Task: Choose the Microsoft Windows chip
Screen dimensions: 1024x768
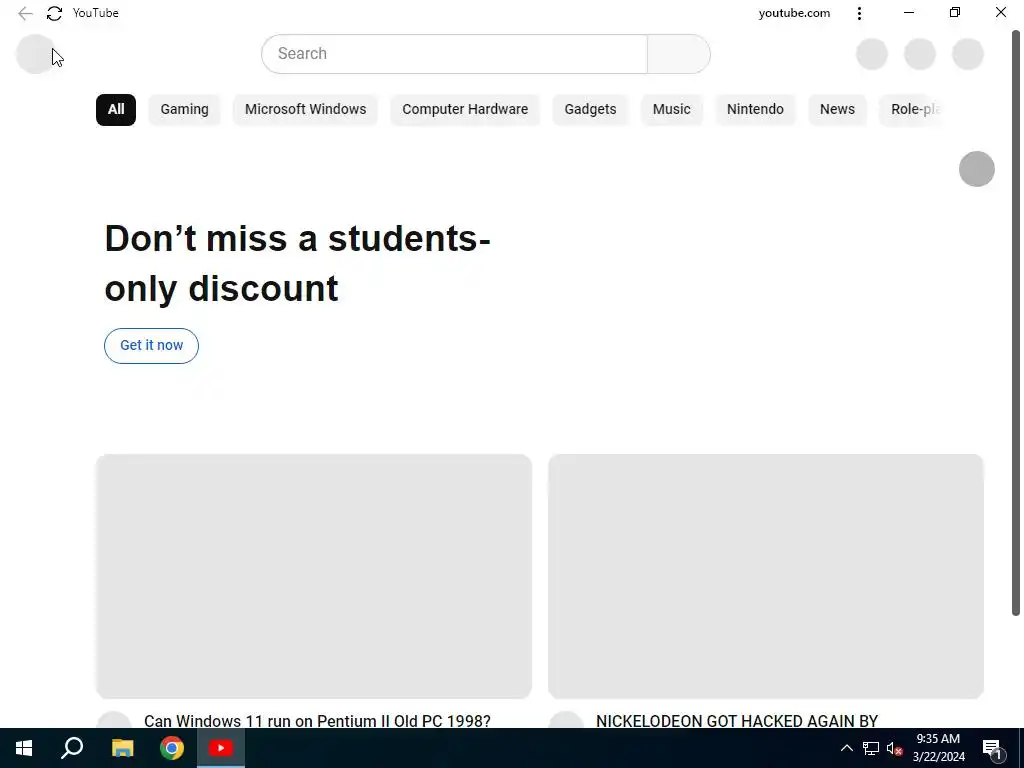Action: [306, 110]
